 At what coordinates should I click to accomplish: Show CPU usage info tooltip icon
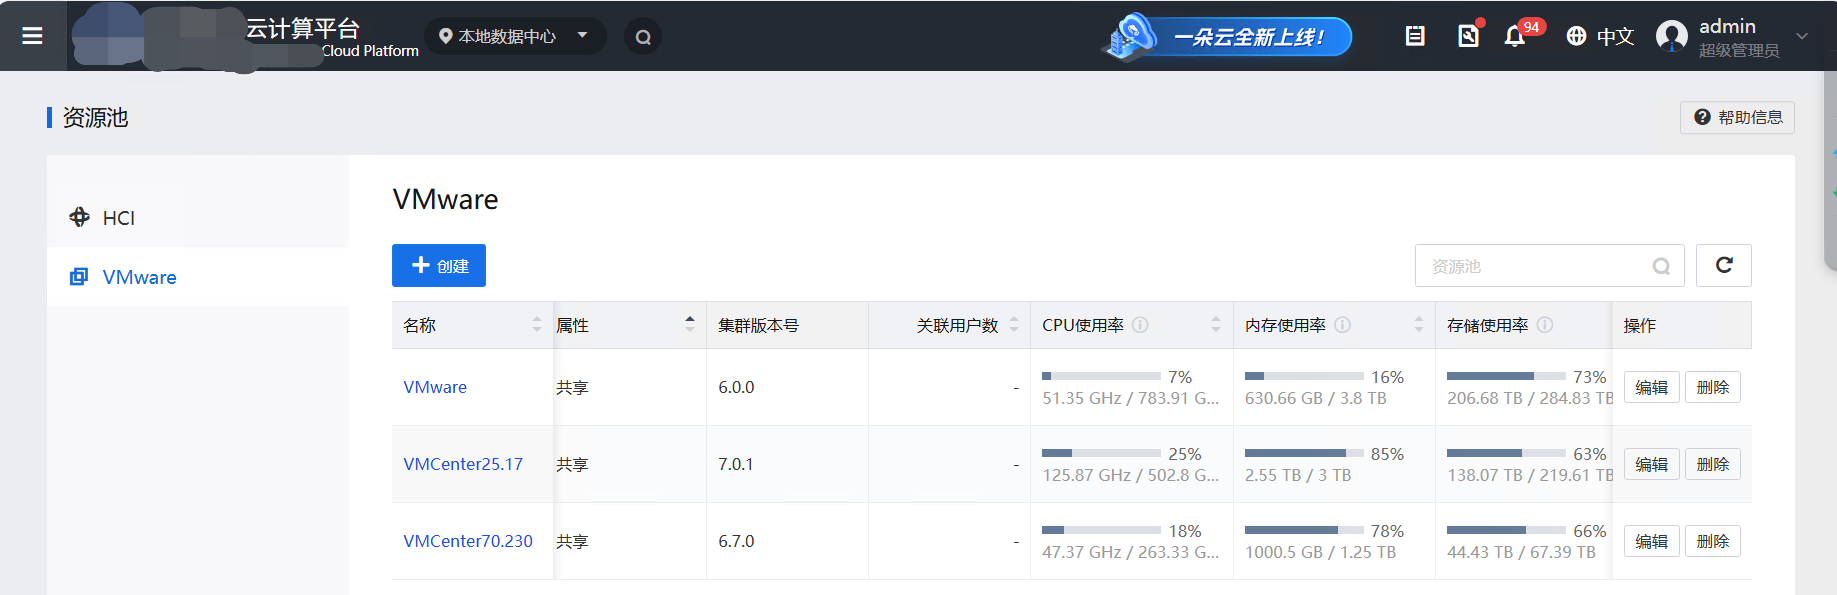coord(1140,325)
